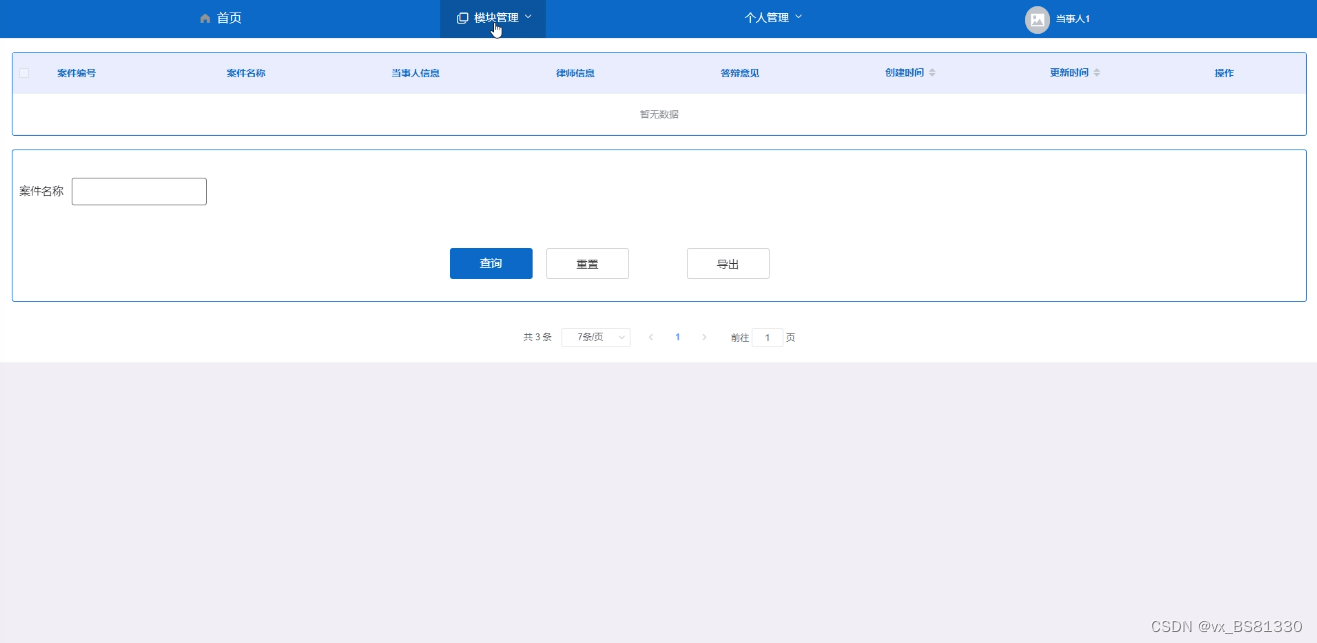Screen dimensions: 1317x643
Task: Open the 首页 home menu item
Action: [x=220, y=18]
